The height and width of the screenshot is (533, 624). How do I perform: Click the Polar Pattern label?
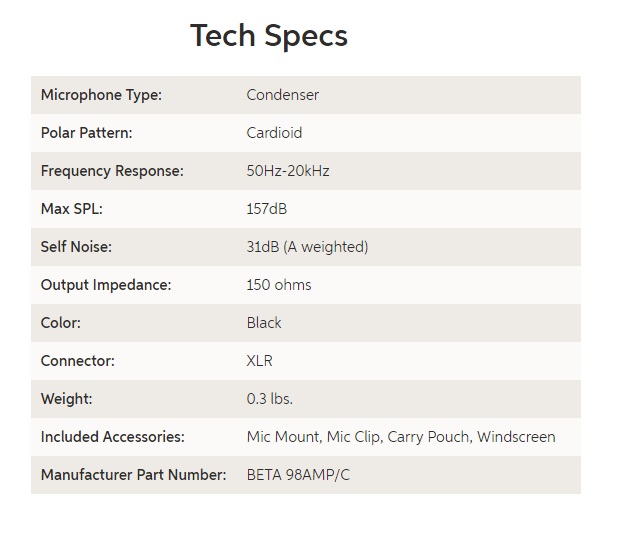(x=86, y=133)
